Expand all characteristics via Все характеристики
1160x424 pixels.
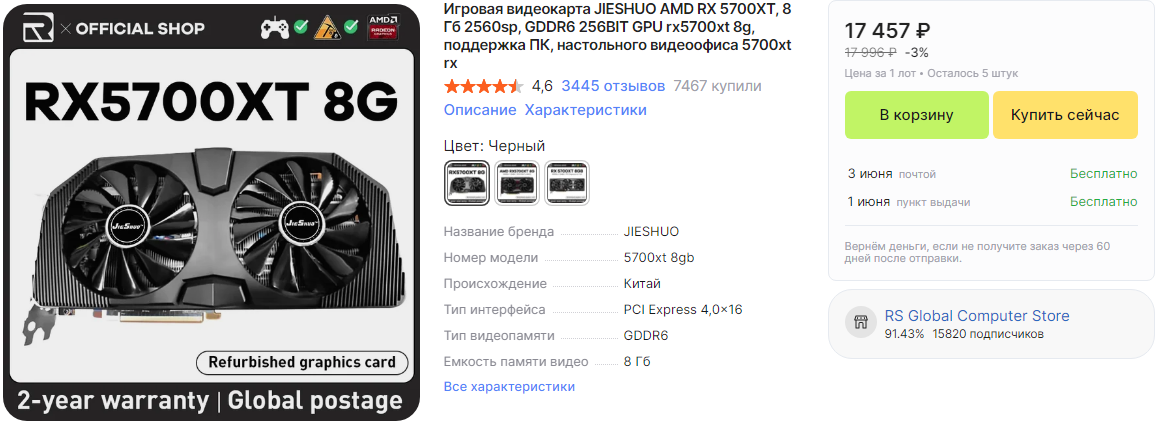tap(509, 386)
